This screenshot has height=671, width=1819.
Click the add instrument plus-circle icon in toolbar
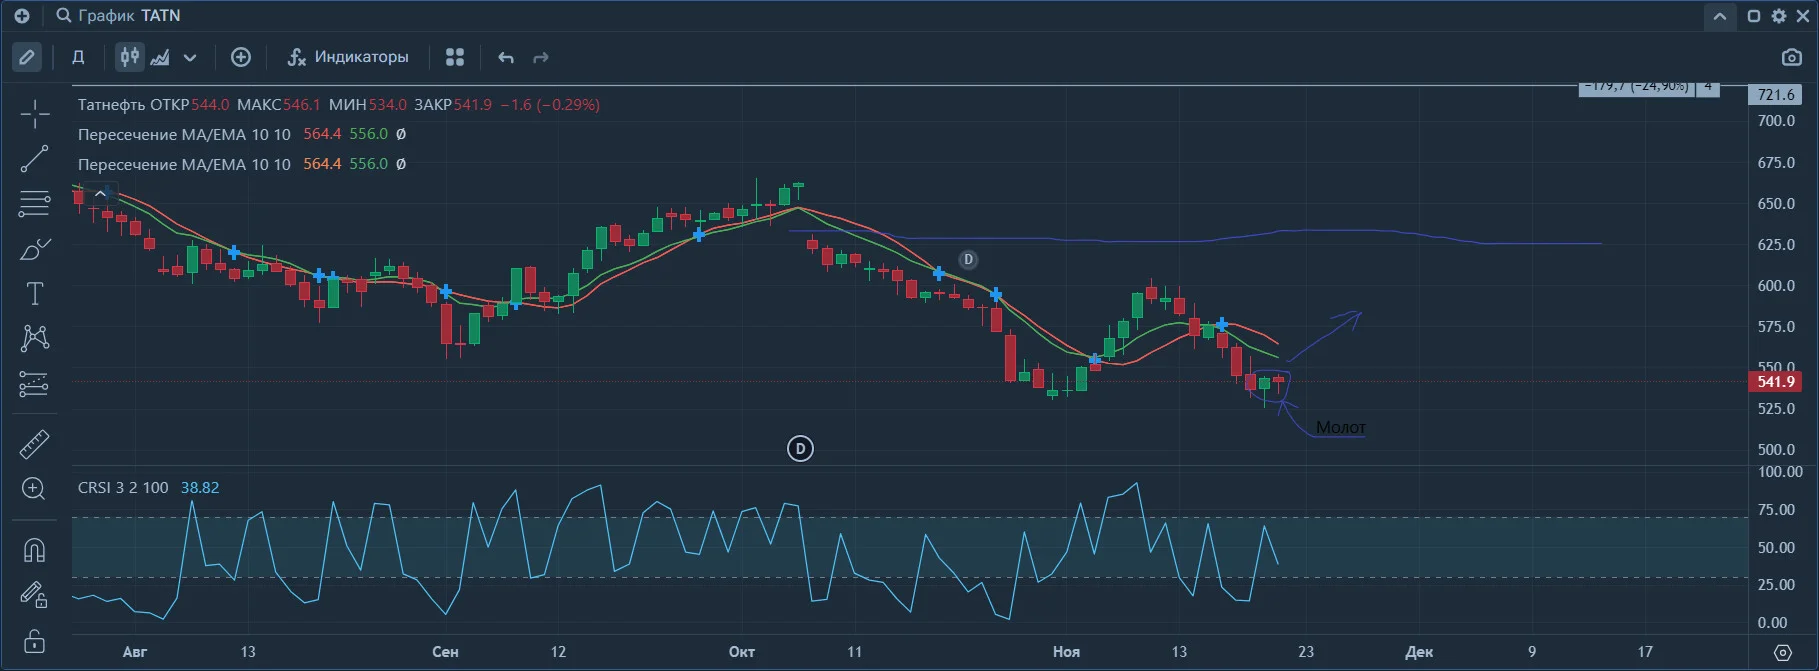point(241,57)
